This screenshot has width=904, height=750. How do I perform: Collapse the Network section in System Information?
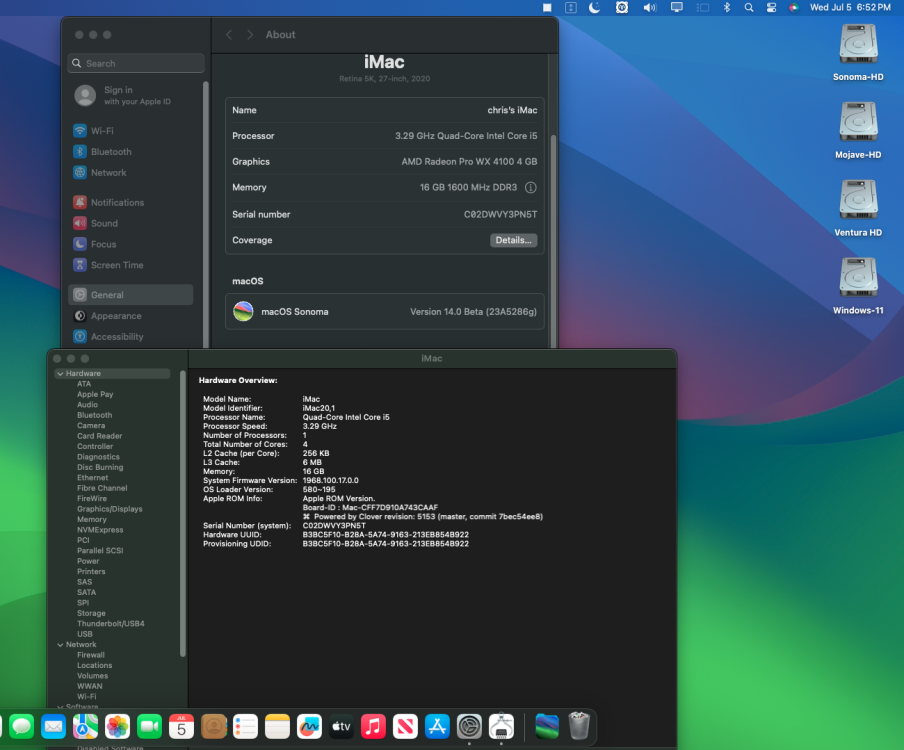click(60, 645)
